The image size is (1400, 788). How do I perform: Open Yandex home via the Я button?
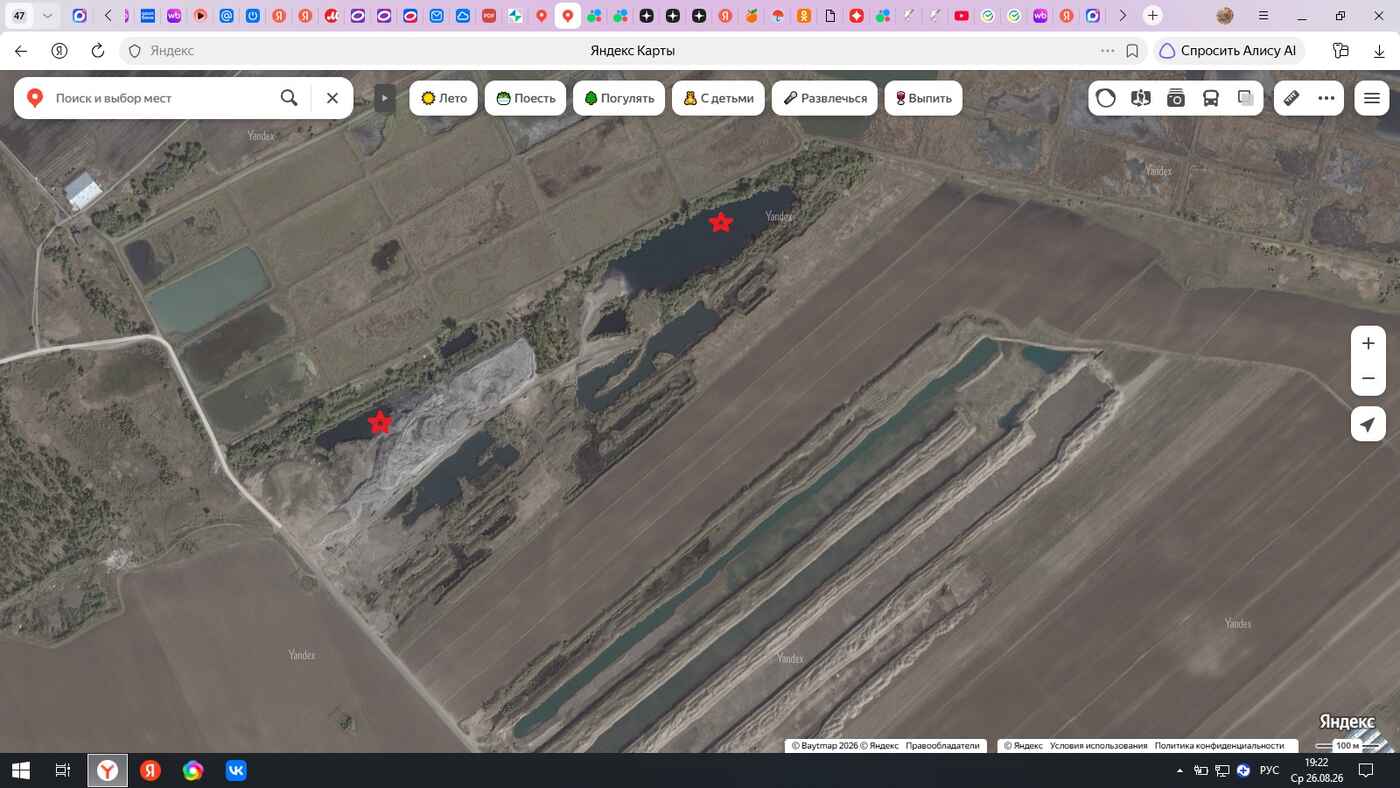60,51
